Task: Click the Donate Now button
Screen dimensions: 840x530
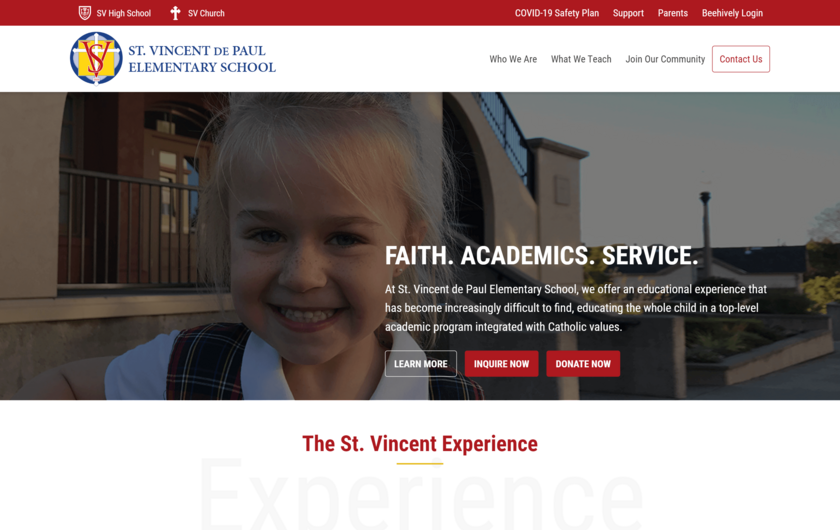Action: tap(583, 364)
